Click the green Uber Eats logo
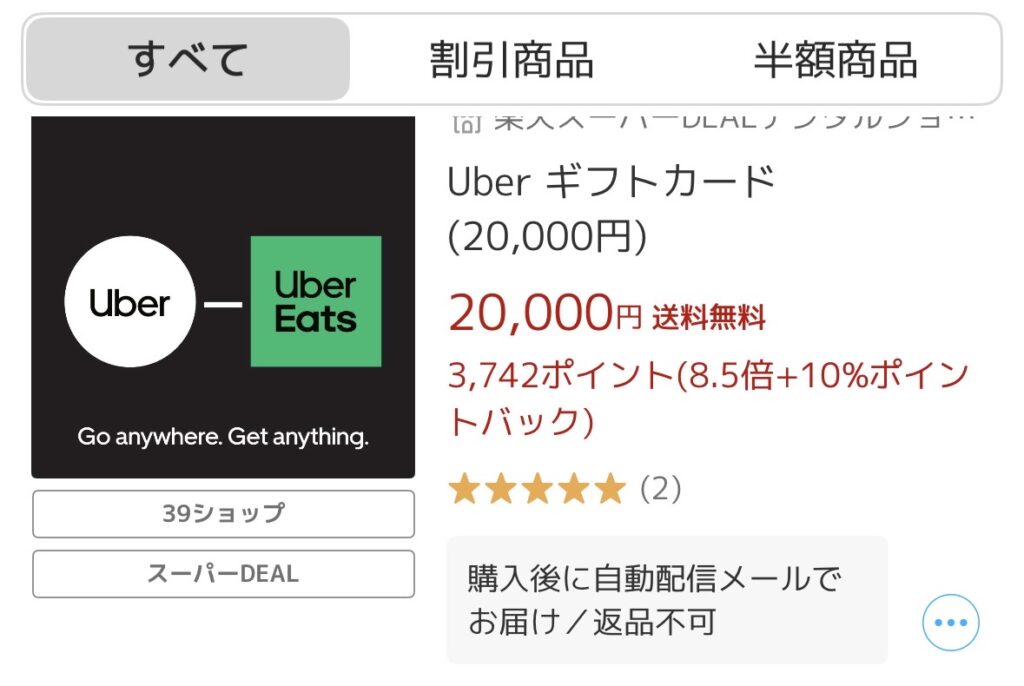Screen dimensions: 1024x686 pyautogui.click(x=315, y=301)
